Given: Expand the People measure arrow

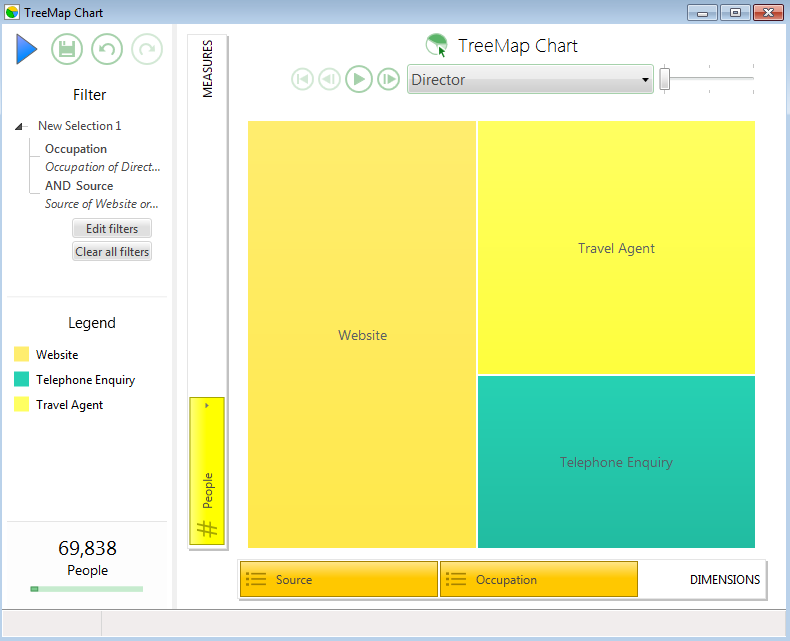Looking at the screenshot, I should tap(207, 405).
